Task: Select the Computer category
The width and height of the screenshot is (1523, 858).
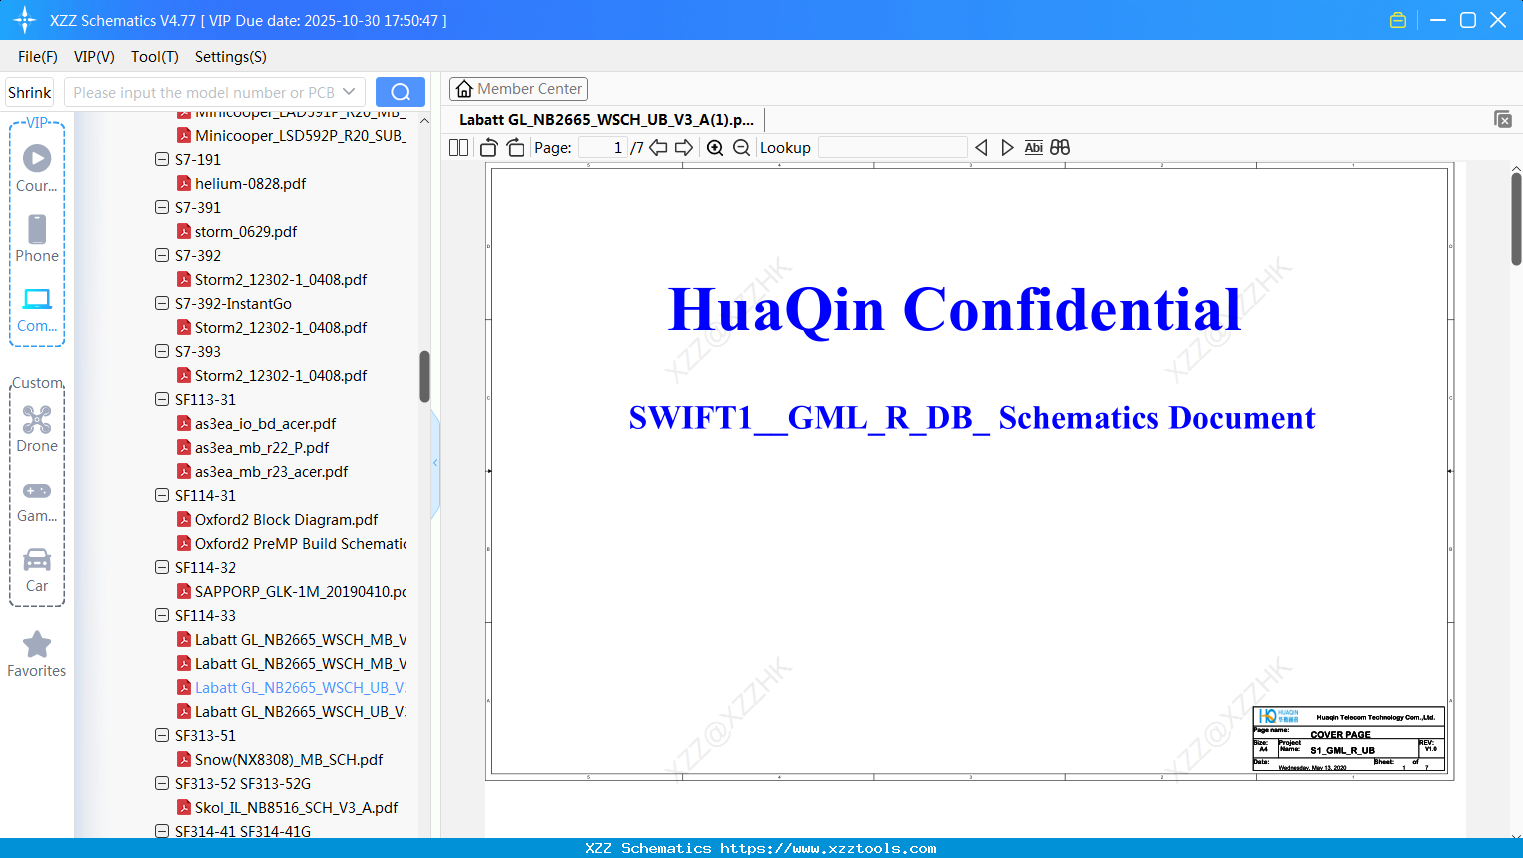Action: pyautogui.click(x=37, y=309)
